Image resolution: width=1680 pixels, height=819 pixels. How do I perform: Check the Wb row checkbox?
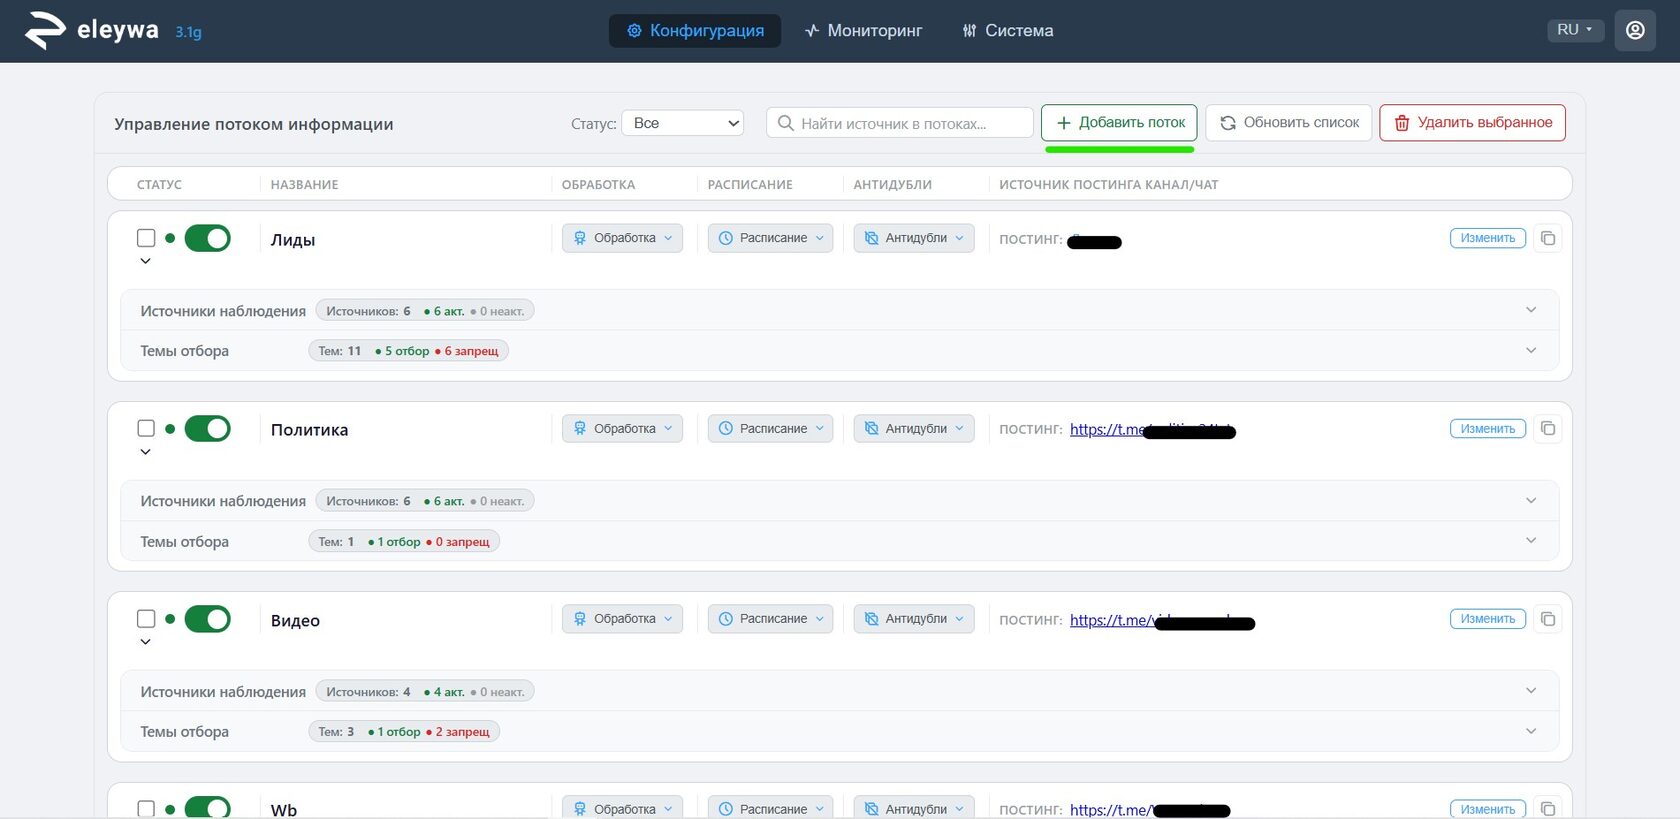(146, 808)
